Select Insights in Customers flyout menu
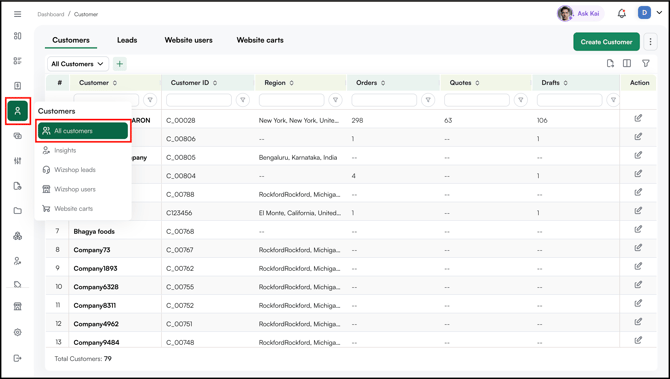The width and height of the screenshot is (670, 379). [65, 150]
